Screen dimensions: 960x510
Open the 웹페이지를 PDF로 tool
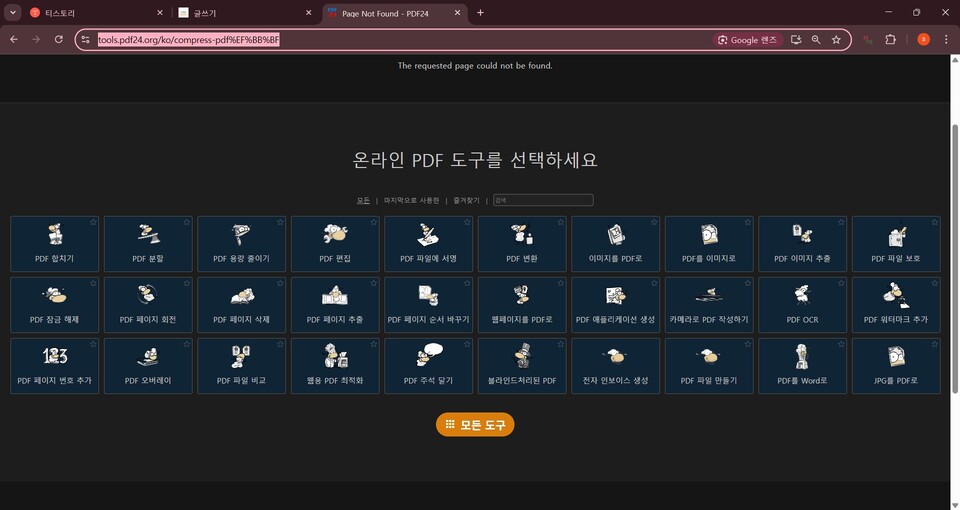click(x=522, y=305)
